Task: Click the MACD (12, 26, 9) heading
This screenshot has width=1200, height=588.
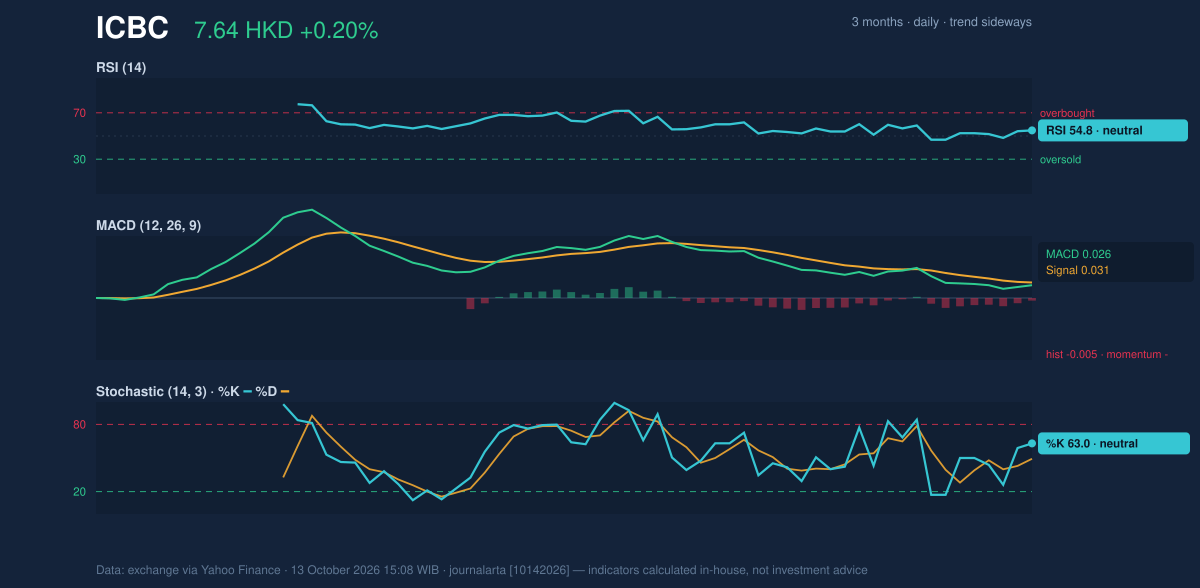Action: coord(148,226)
